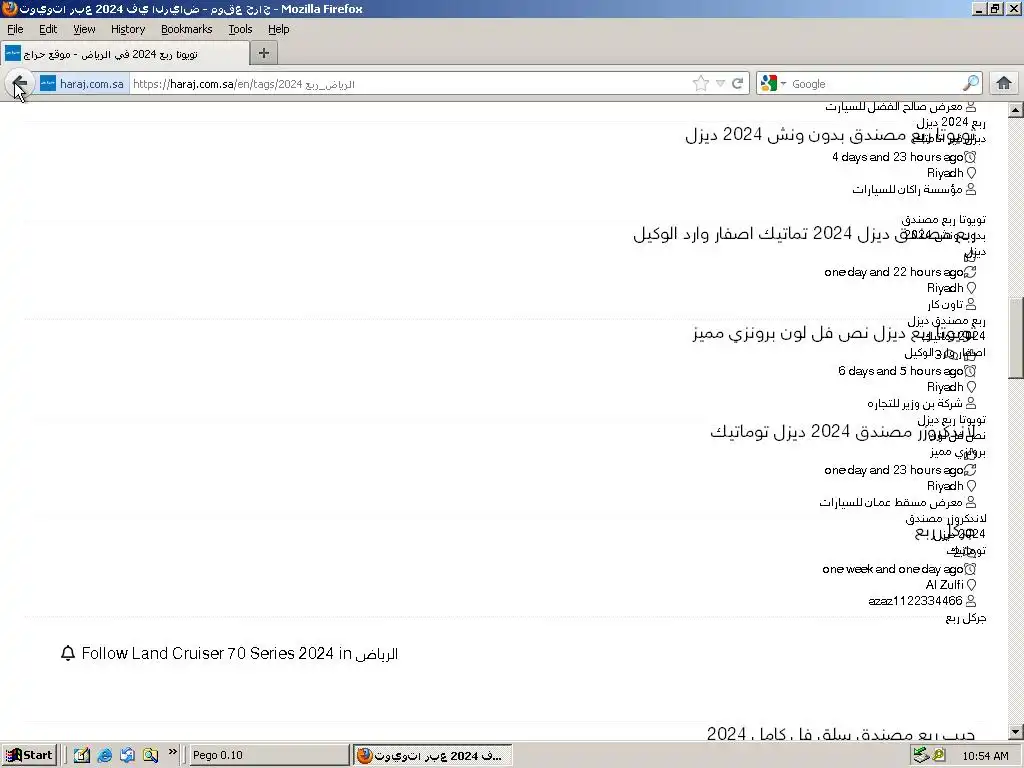The width and height of the screenshot is (1024, 768).
Task: Click the quick launch icon left of the search folder
Action: click(x=127, y=755)
